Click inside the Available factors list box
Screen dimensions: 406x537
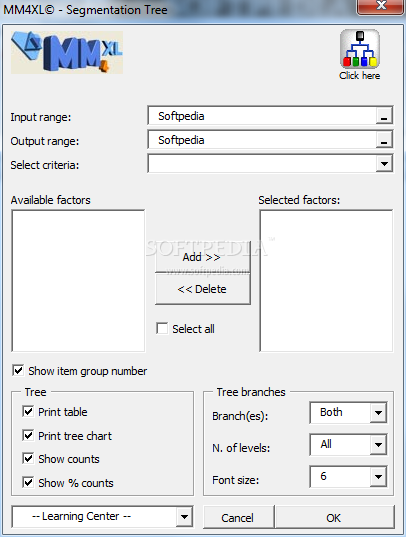[78, 281]
